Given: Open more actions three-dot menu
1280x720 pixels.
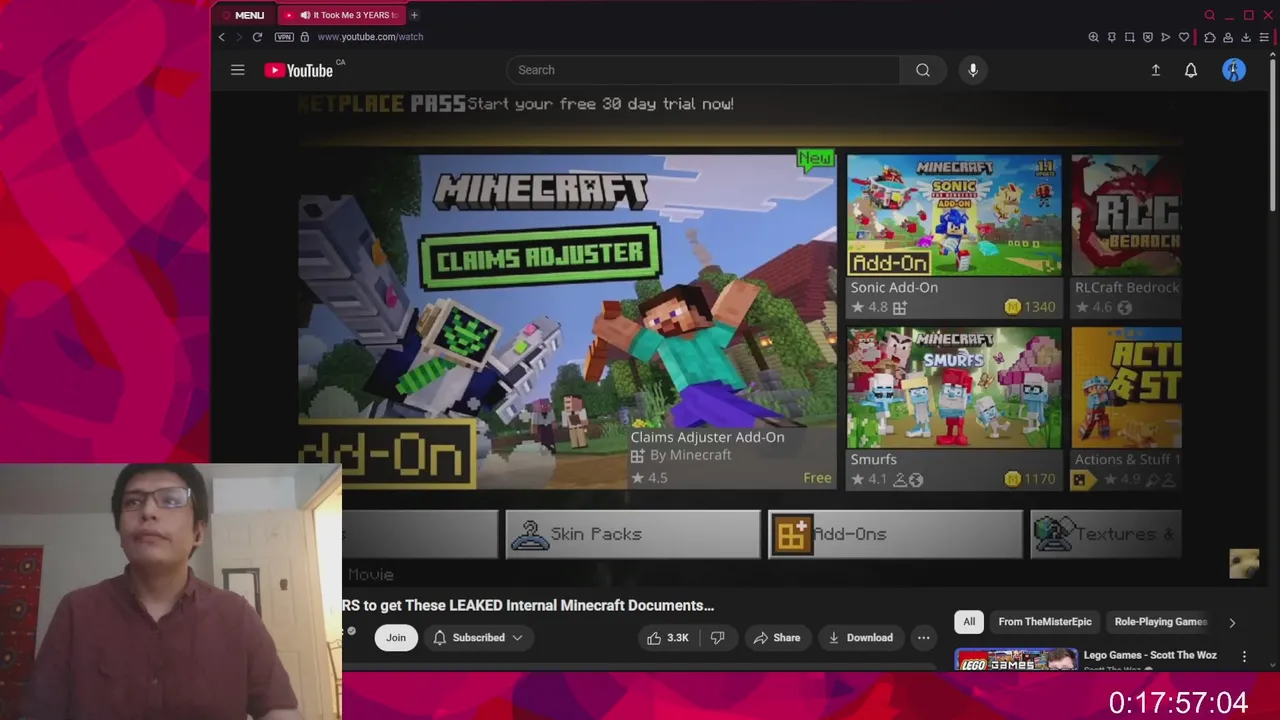Looking at the screenshot, I should click(x=924, y=638).
